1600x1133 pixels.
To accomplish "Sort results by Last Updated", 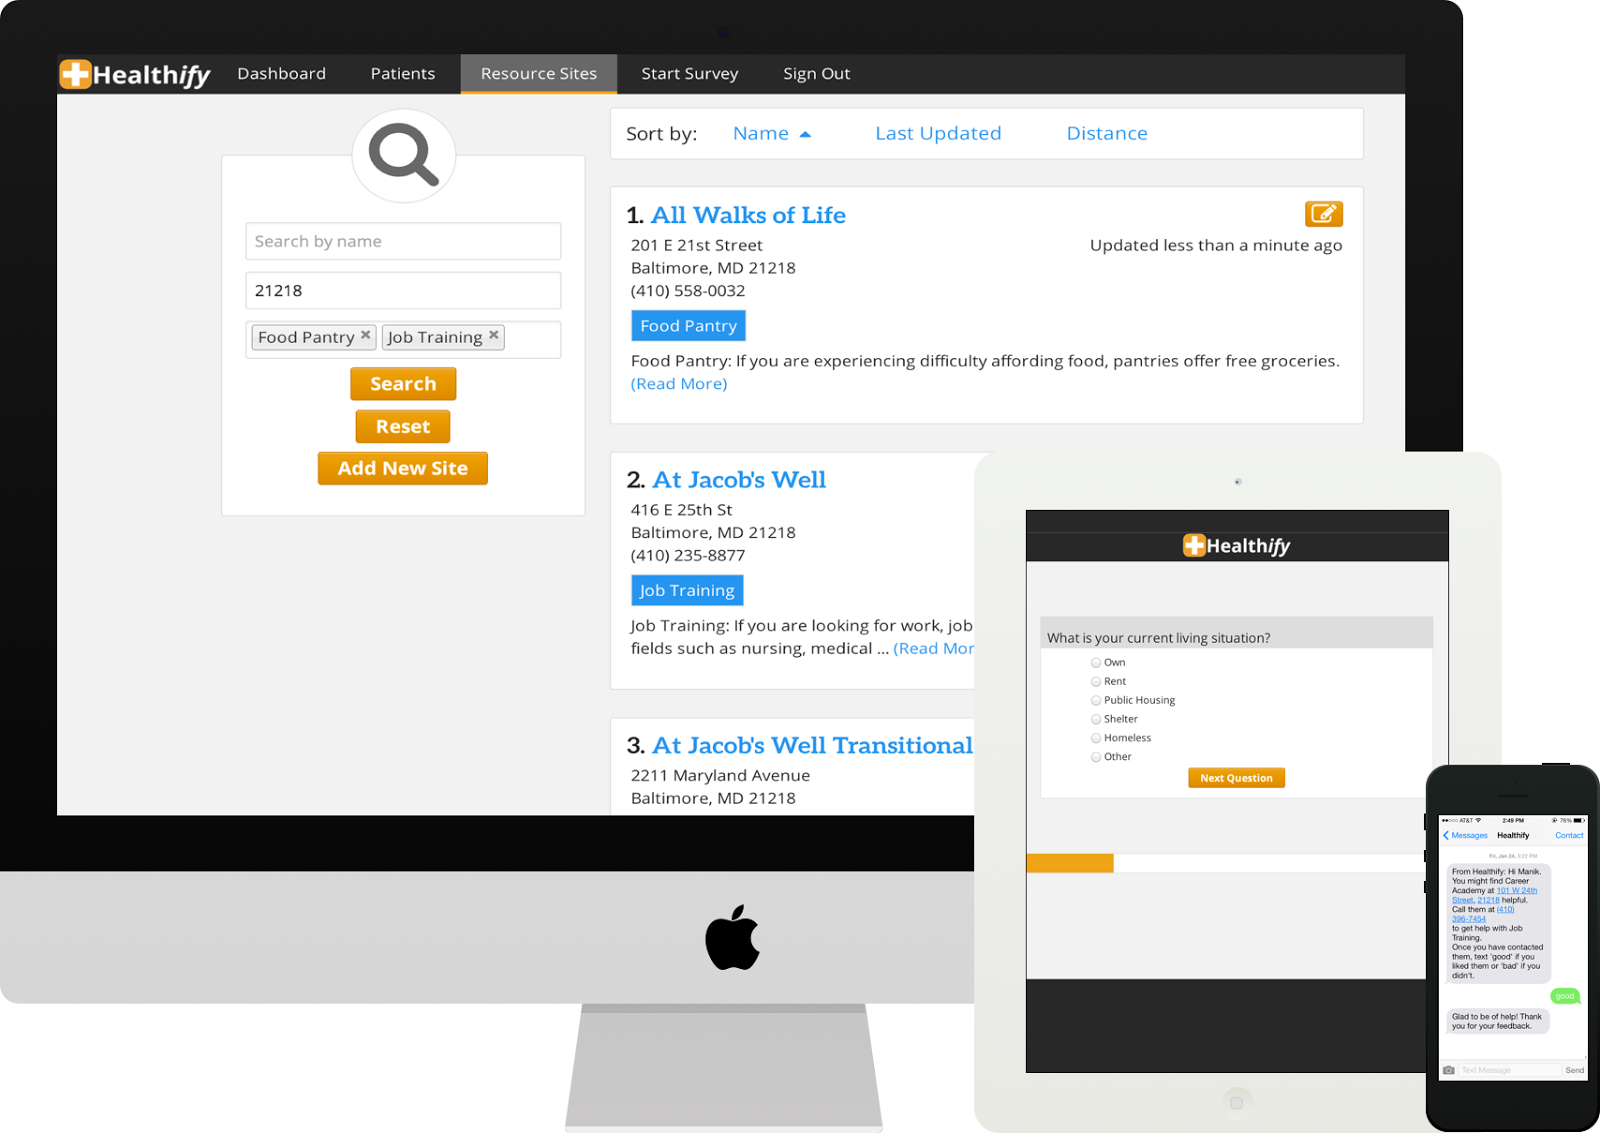I will pos(938,134).
